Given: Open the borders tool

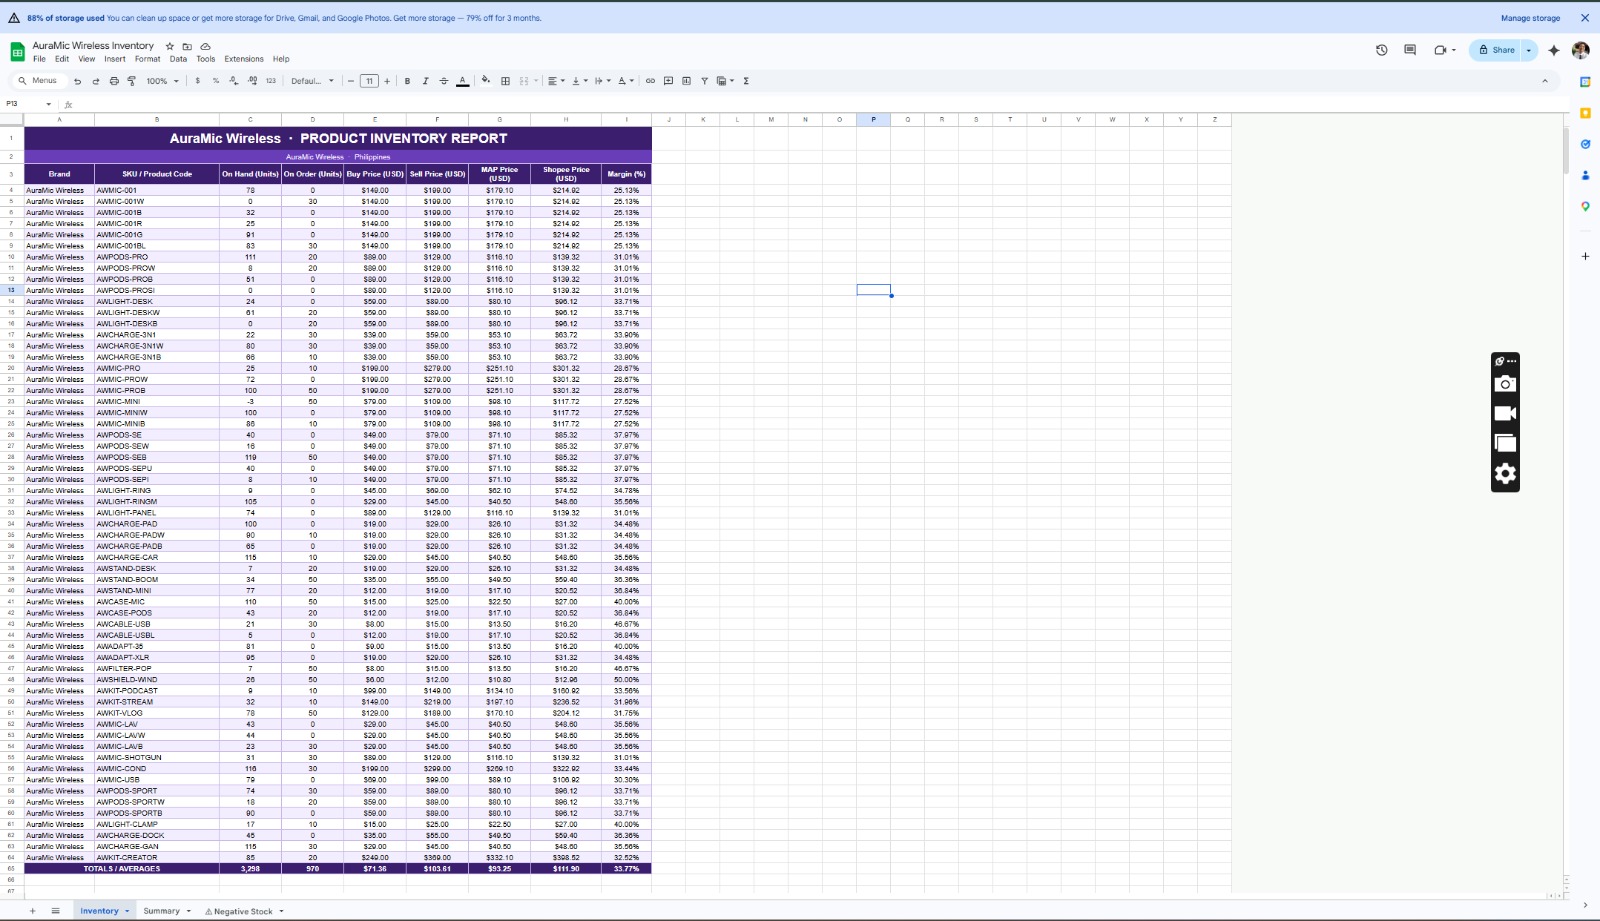Looking at the screenshot, I should pyautogui.click(x=505, y=81).
